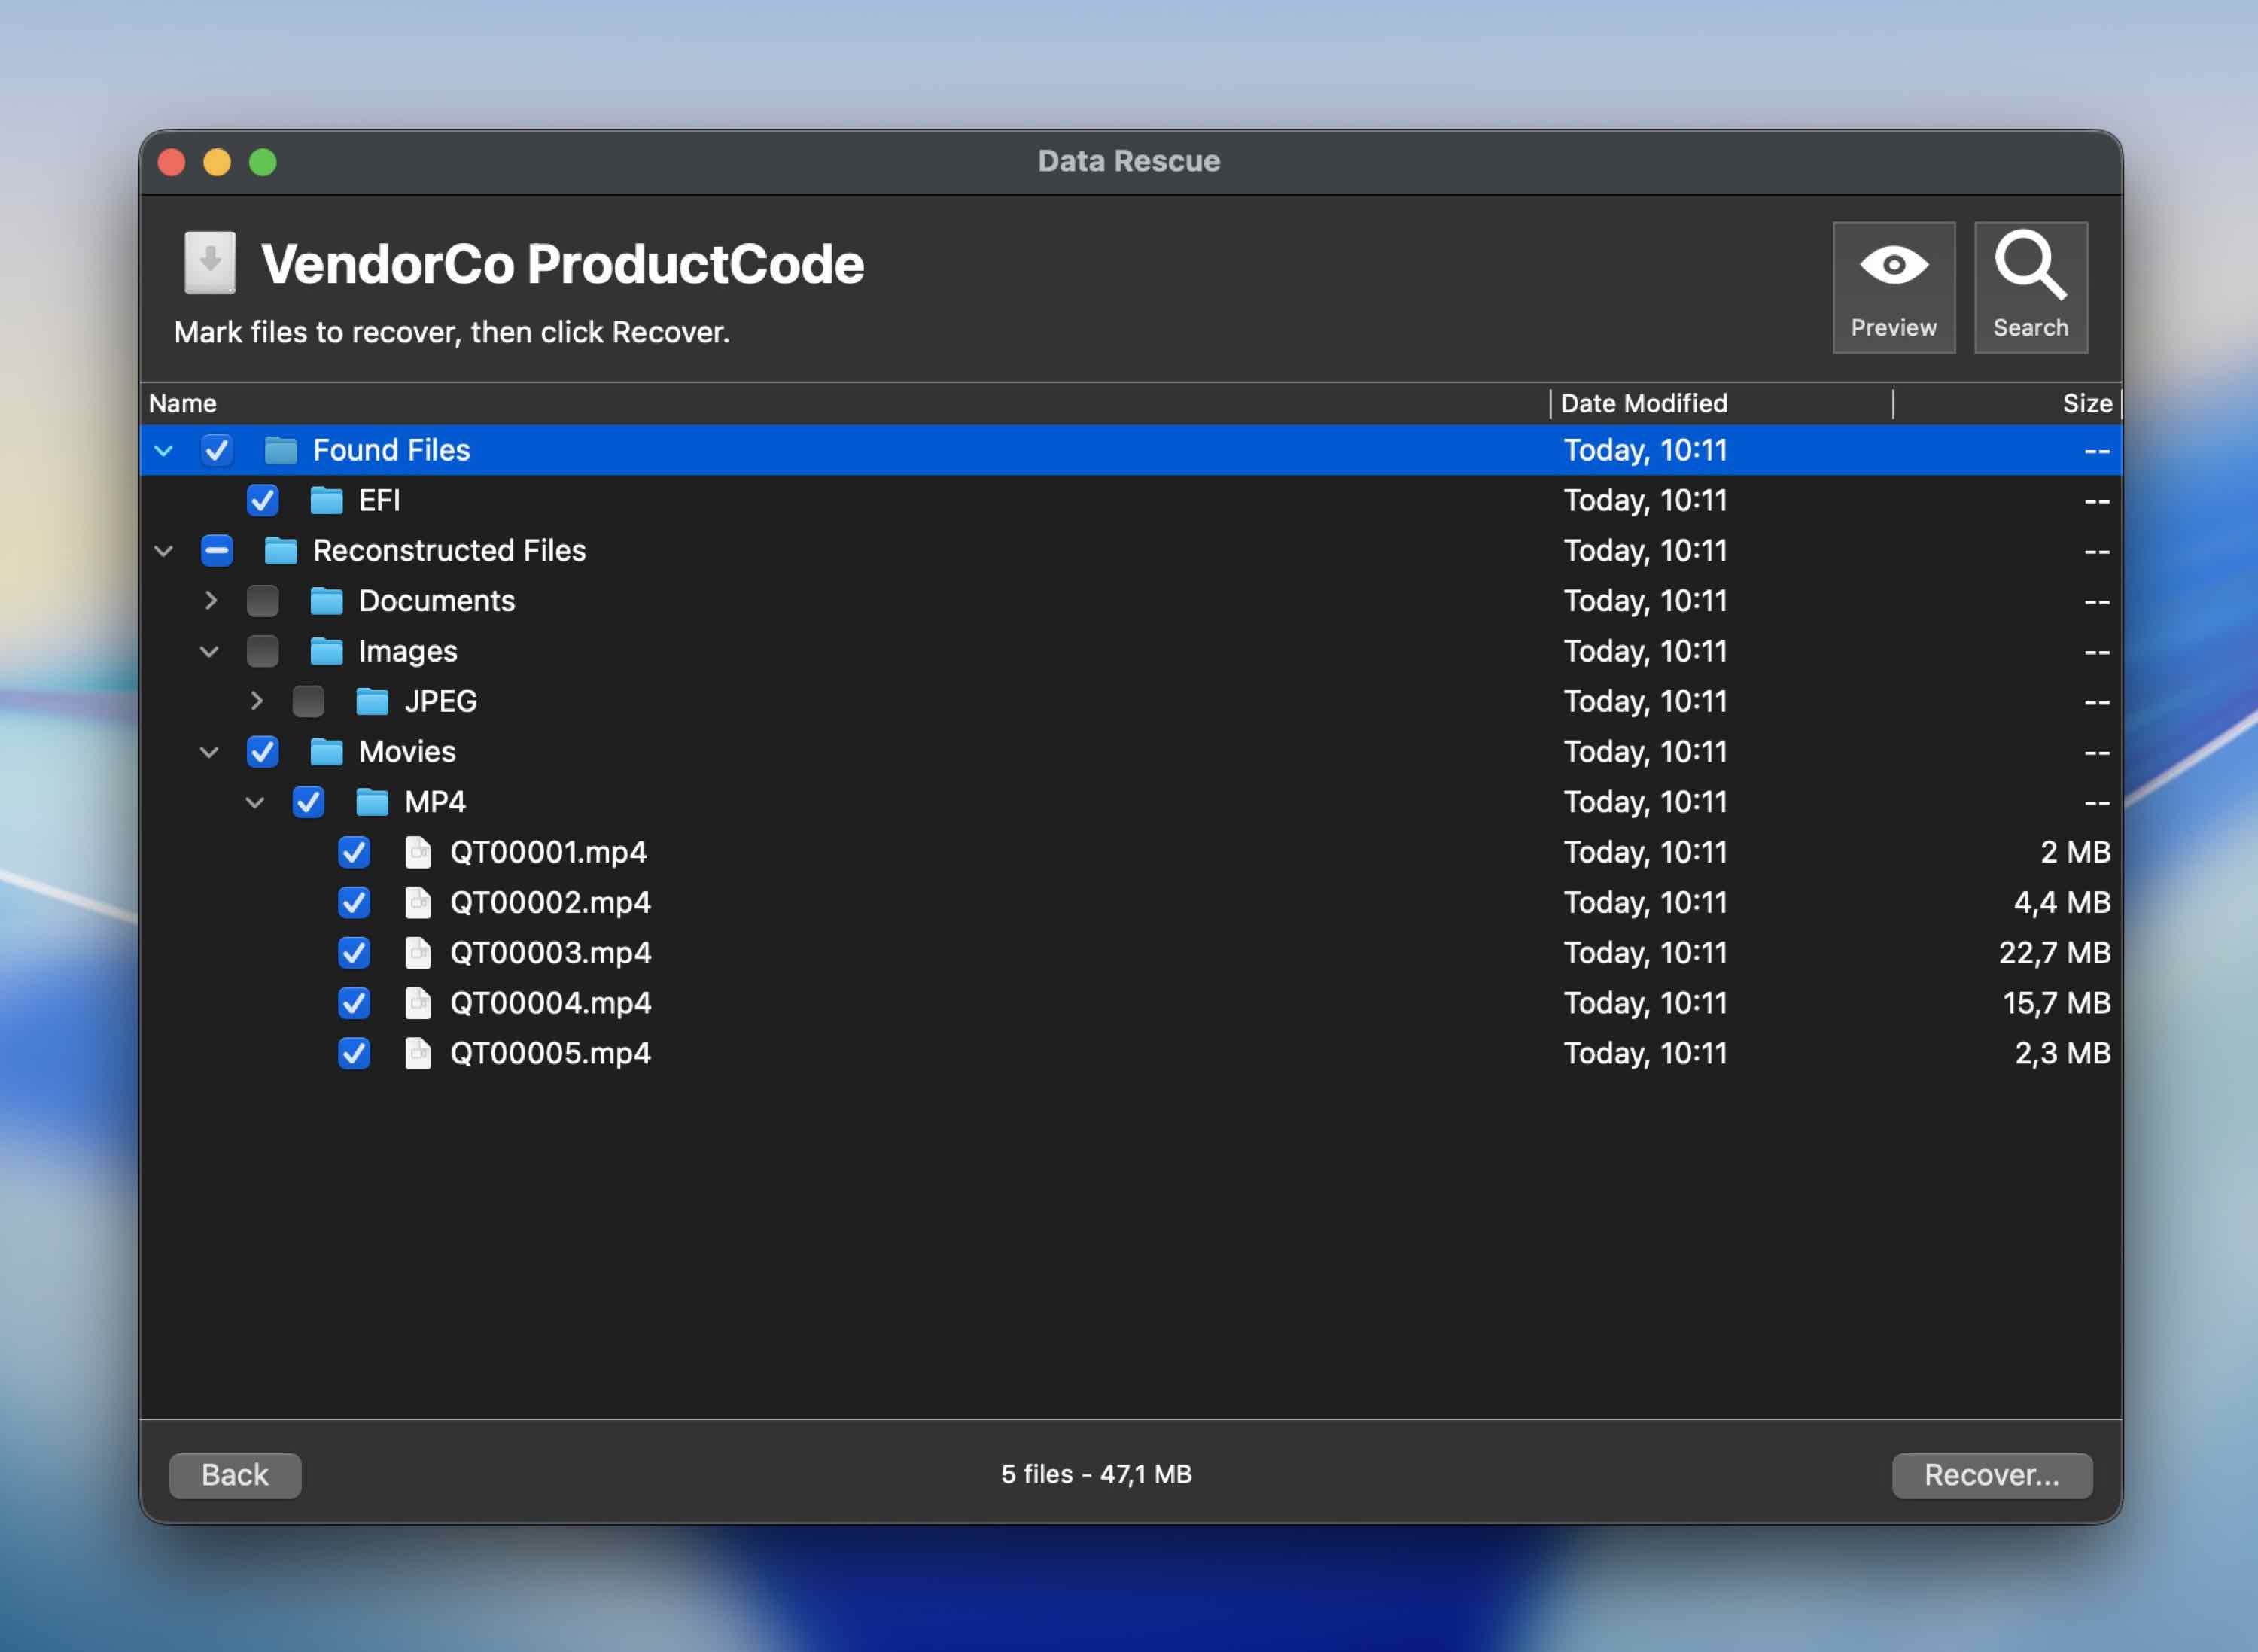Mark the Images folder checkbox
This screenshot has width=2258, height=1652.
tap(263, 651)
